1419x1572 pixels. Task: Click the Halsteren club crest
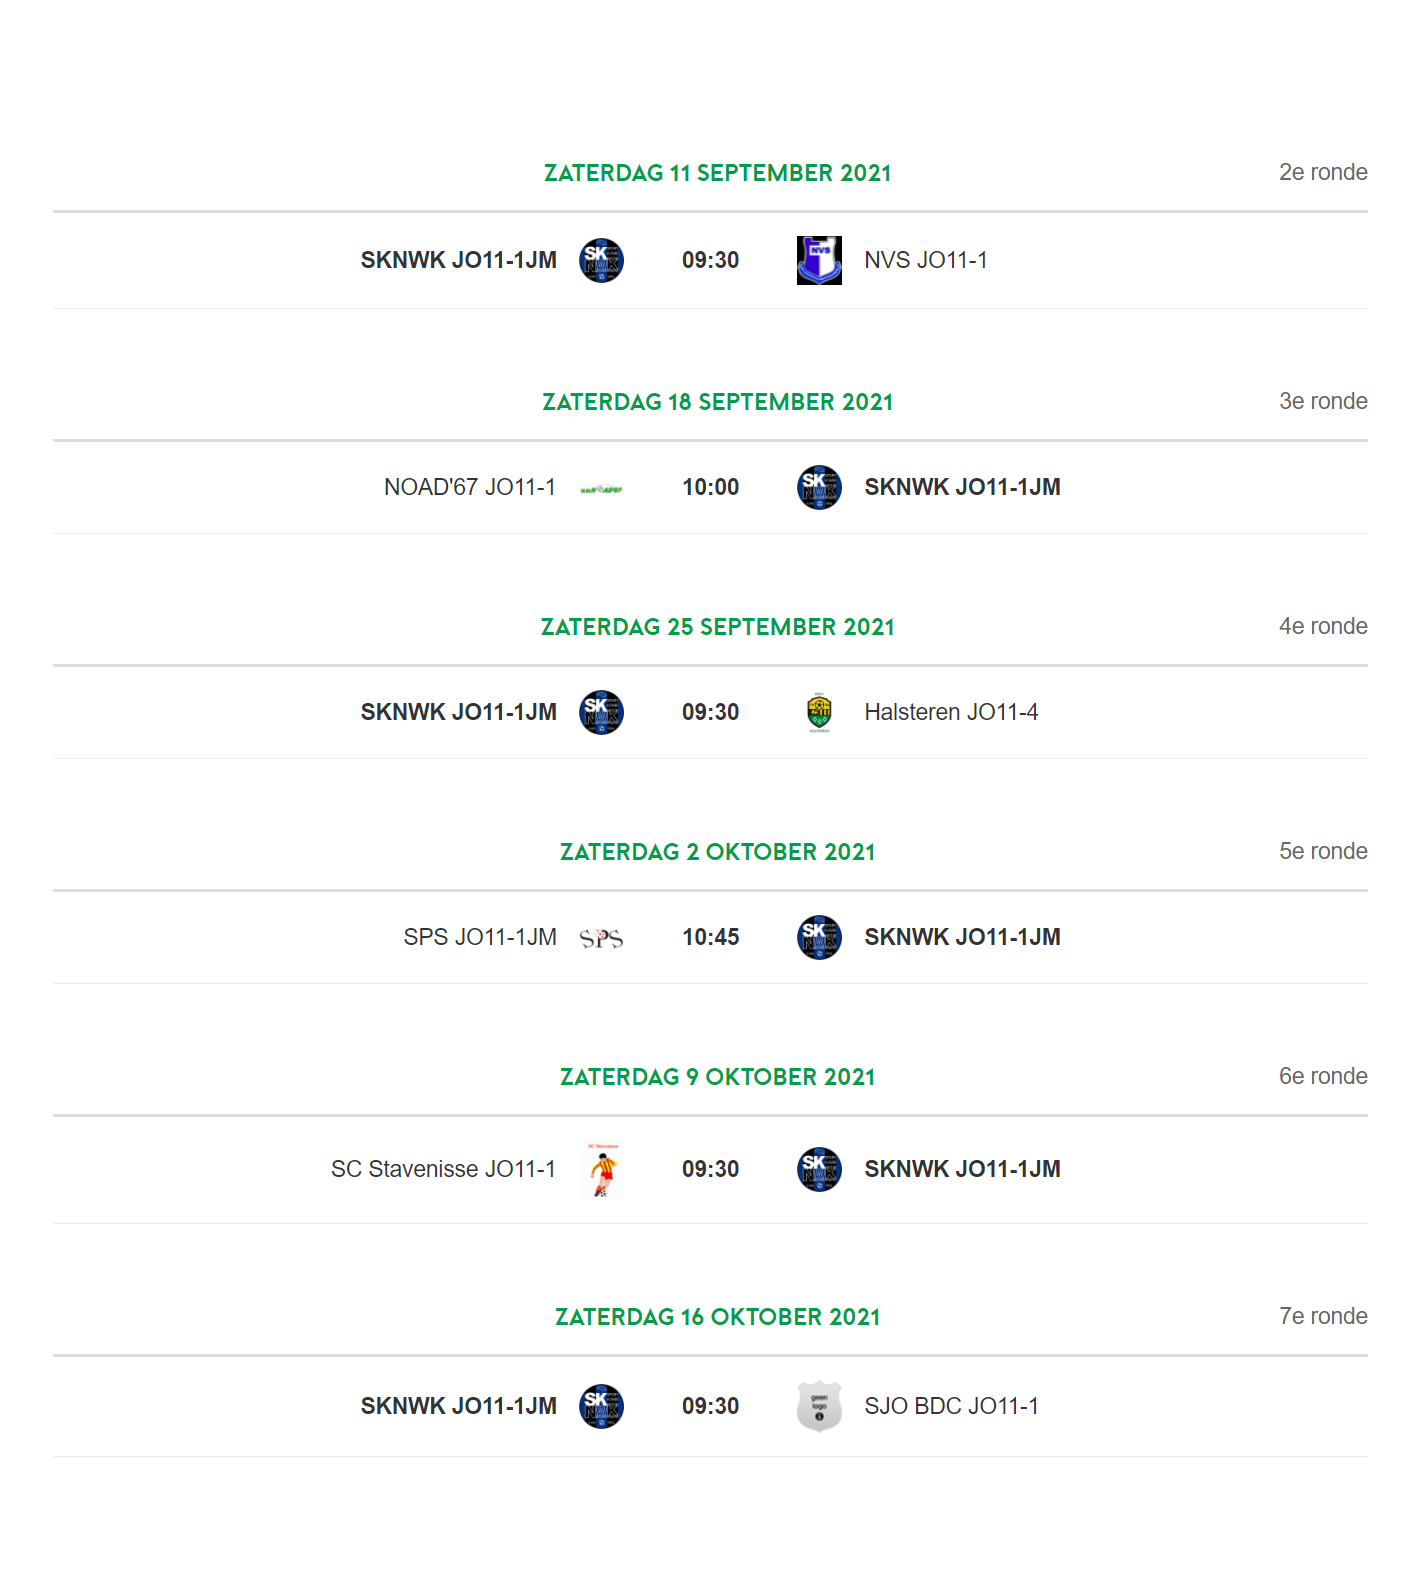pos(819,712)
